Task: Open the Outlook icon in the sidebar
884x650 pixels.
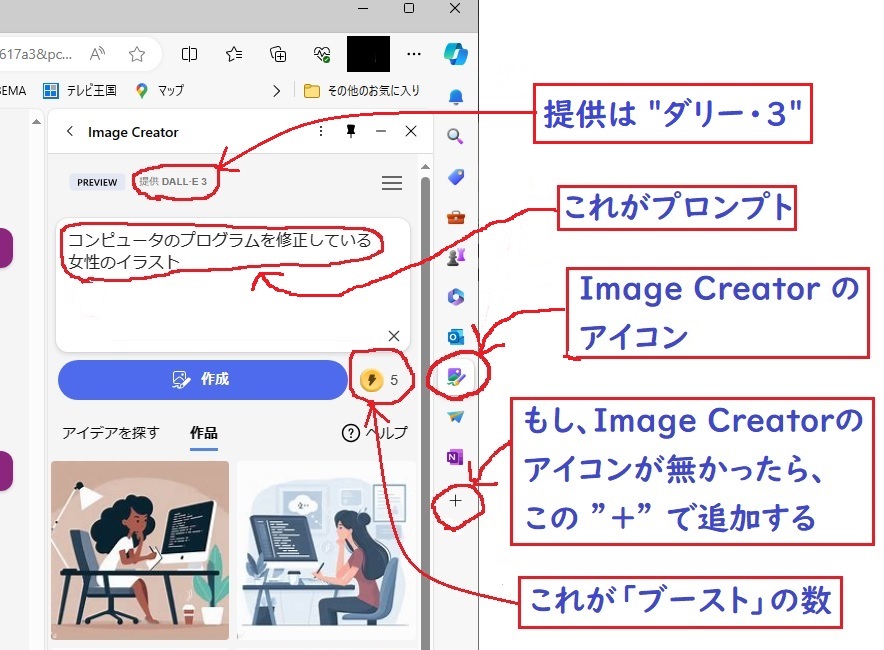Action: [456, 337]
